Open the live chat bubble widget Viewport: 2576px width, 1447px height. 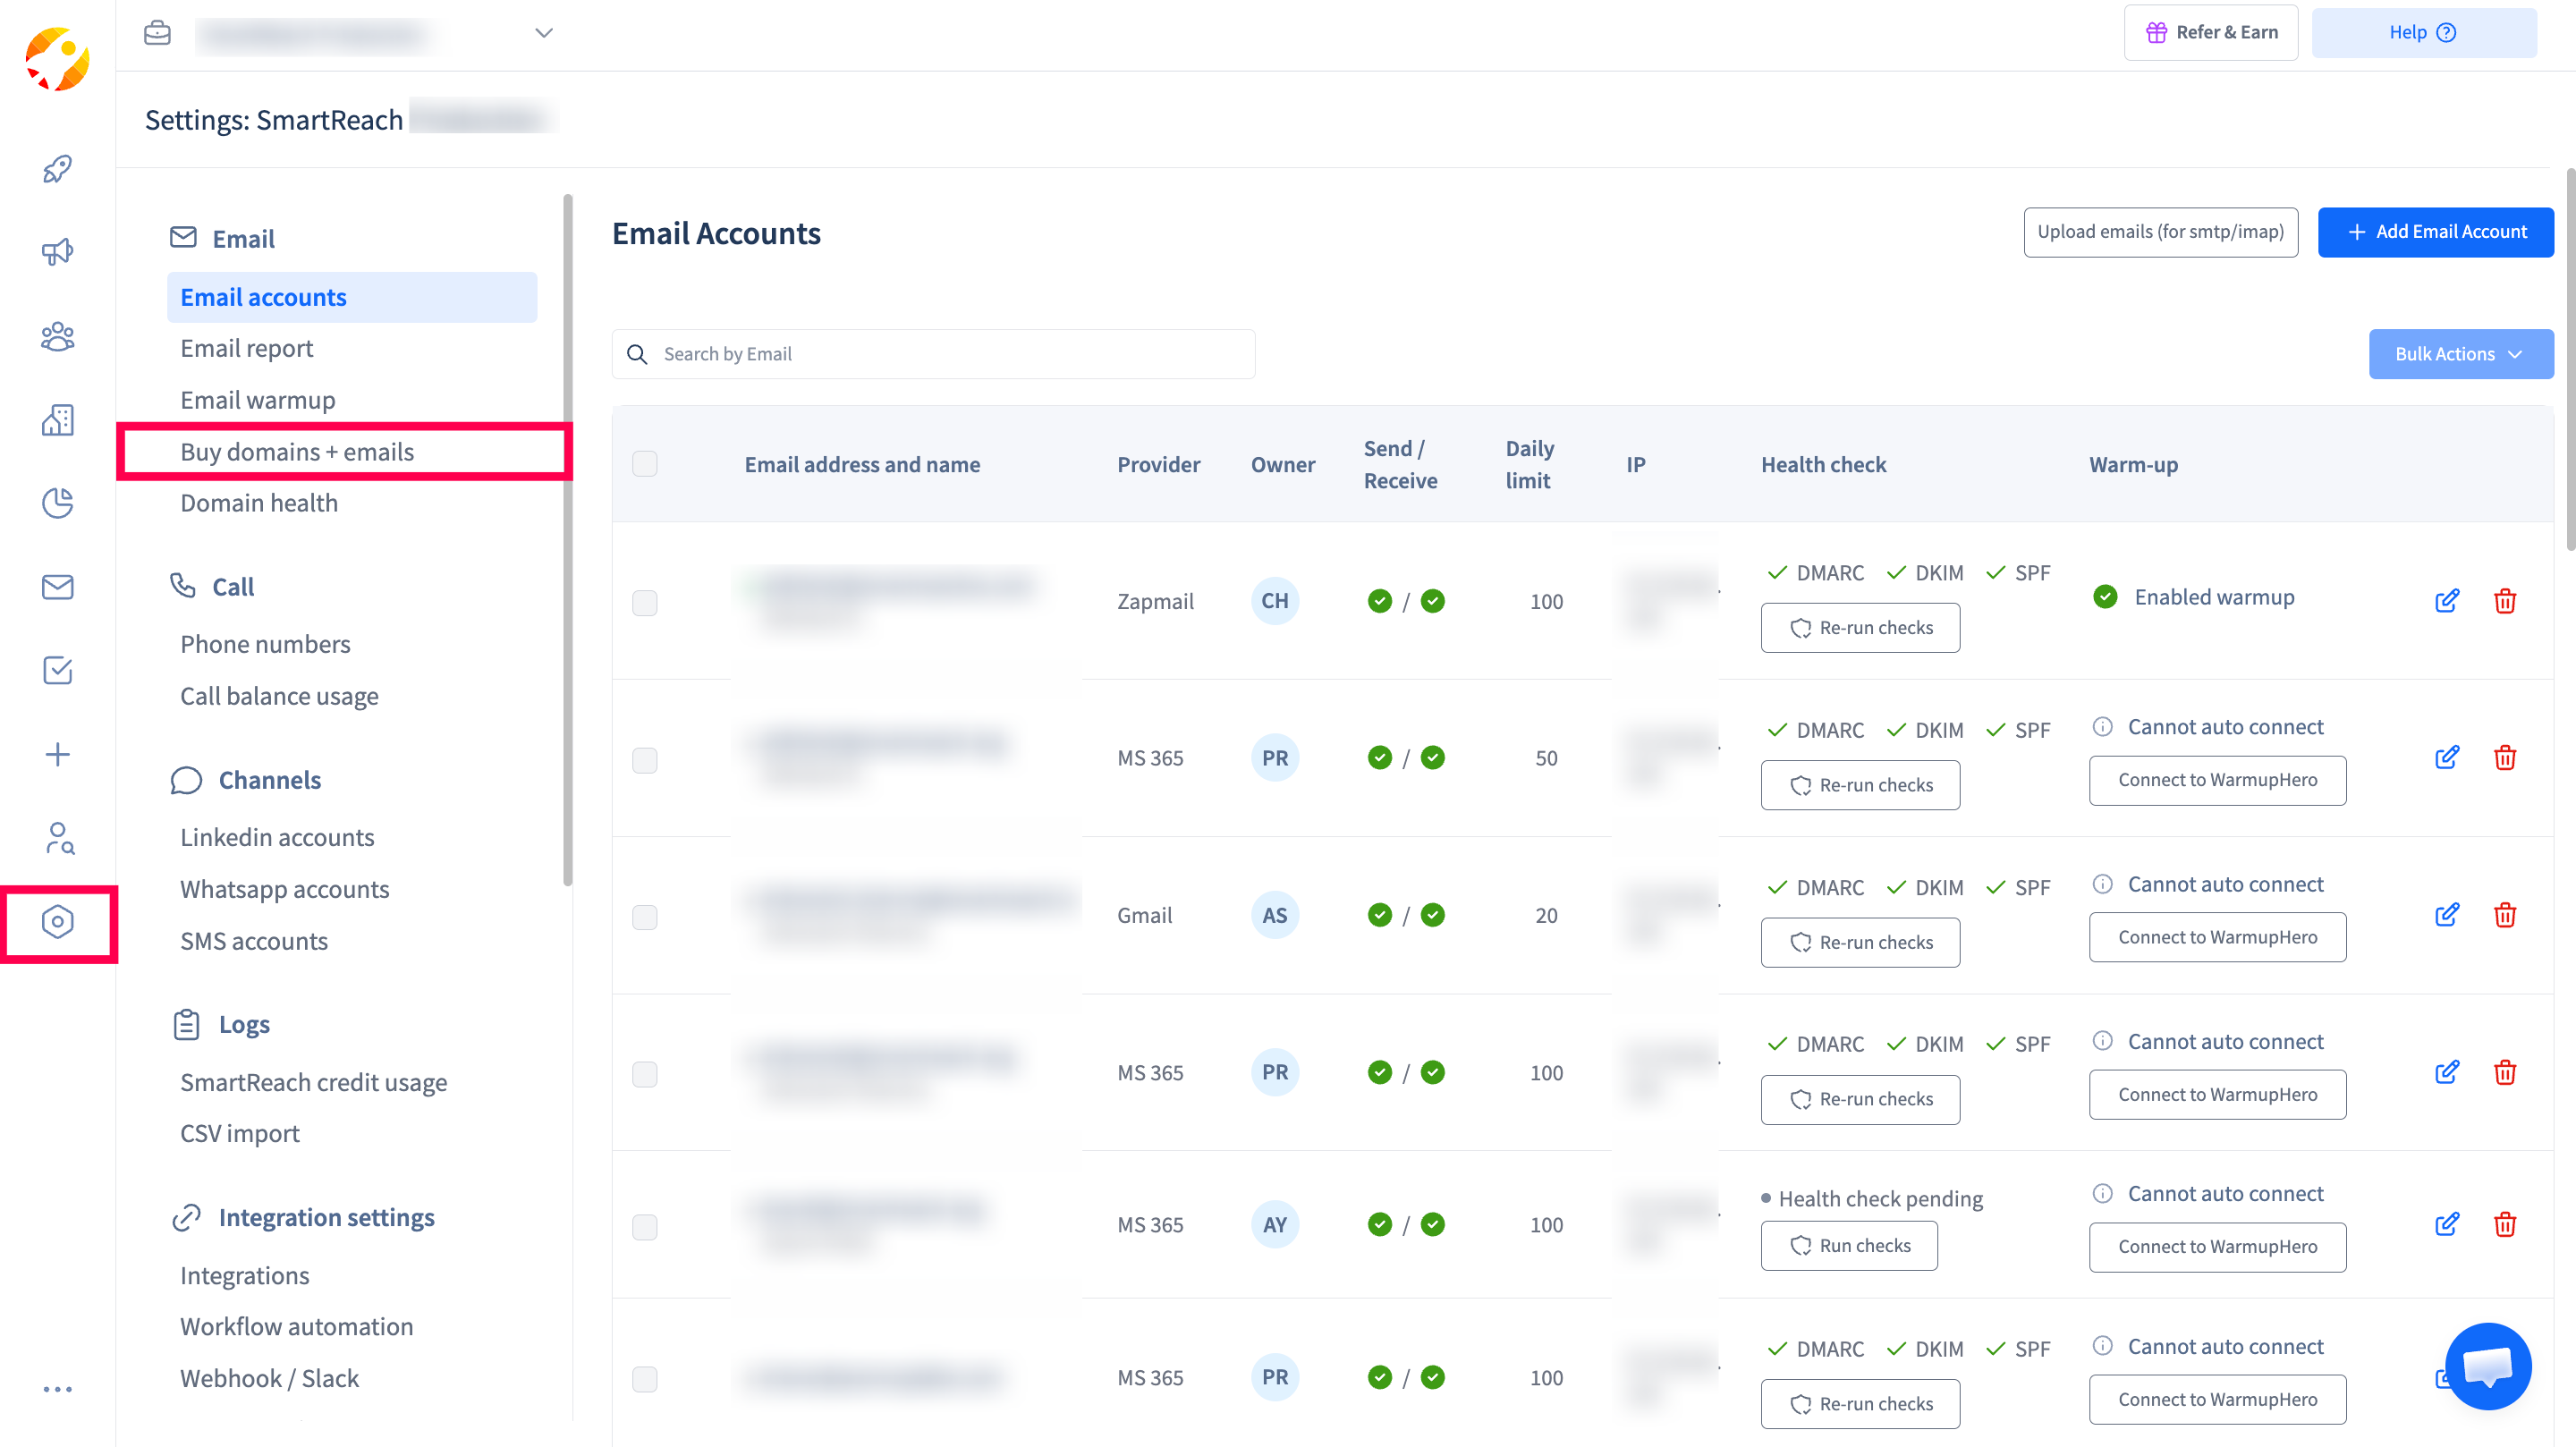[x=2487, y=1365]
